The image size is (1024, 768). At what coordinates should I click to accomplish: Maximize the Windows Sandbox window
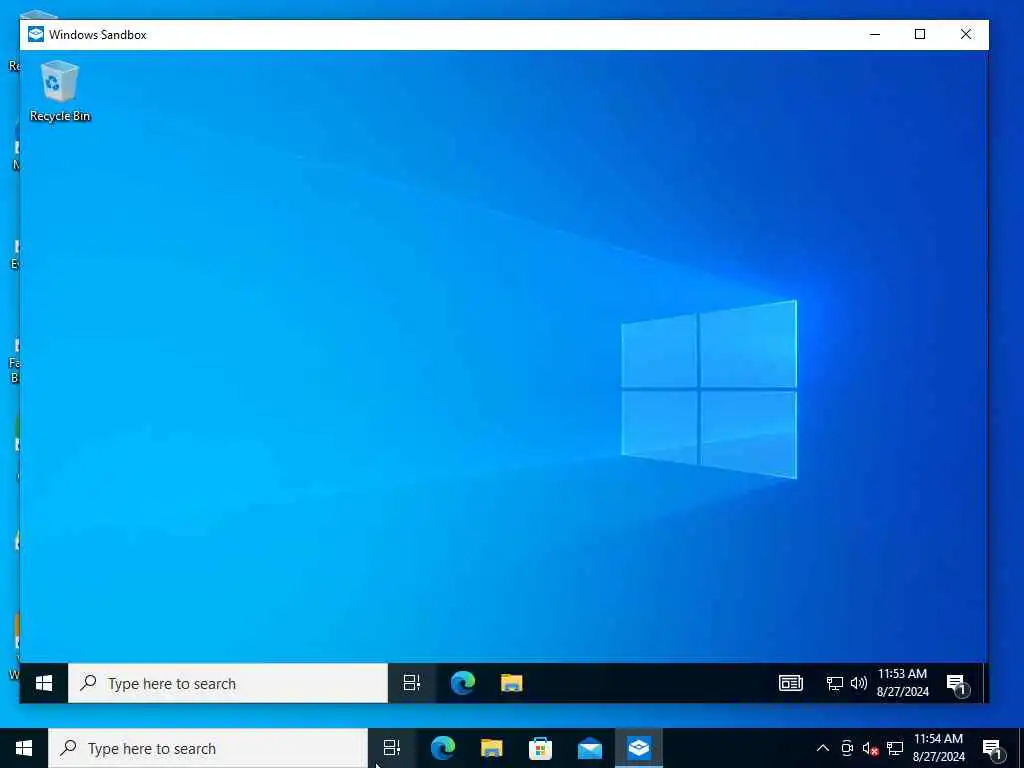coord(920,34)
